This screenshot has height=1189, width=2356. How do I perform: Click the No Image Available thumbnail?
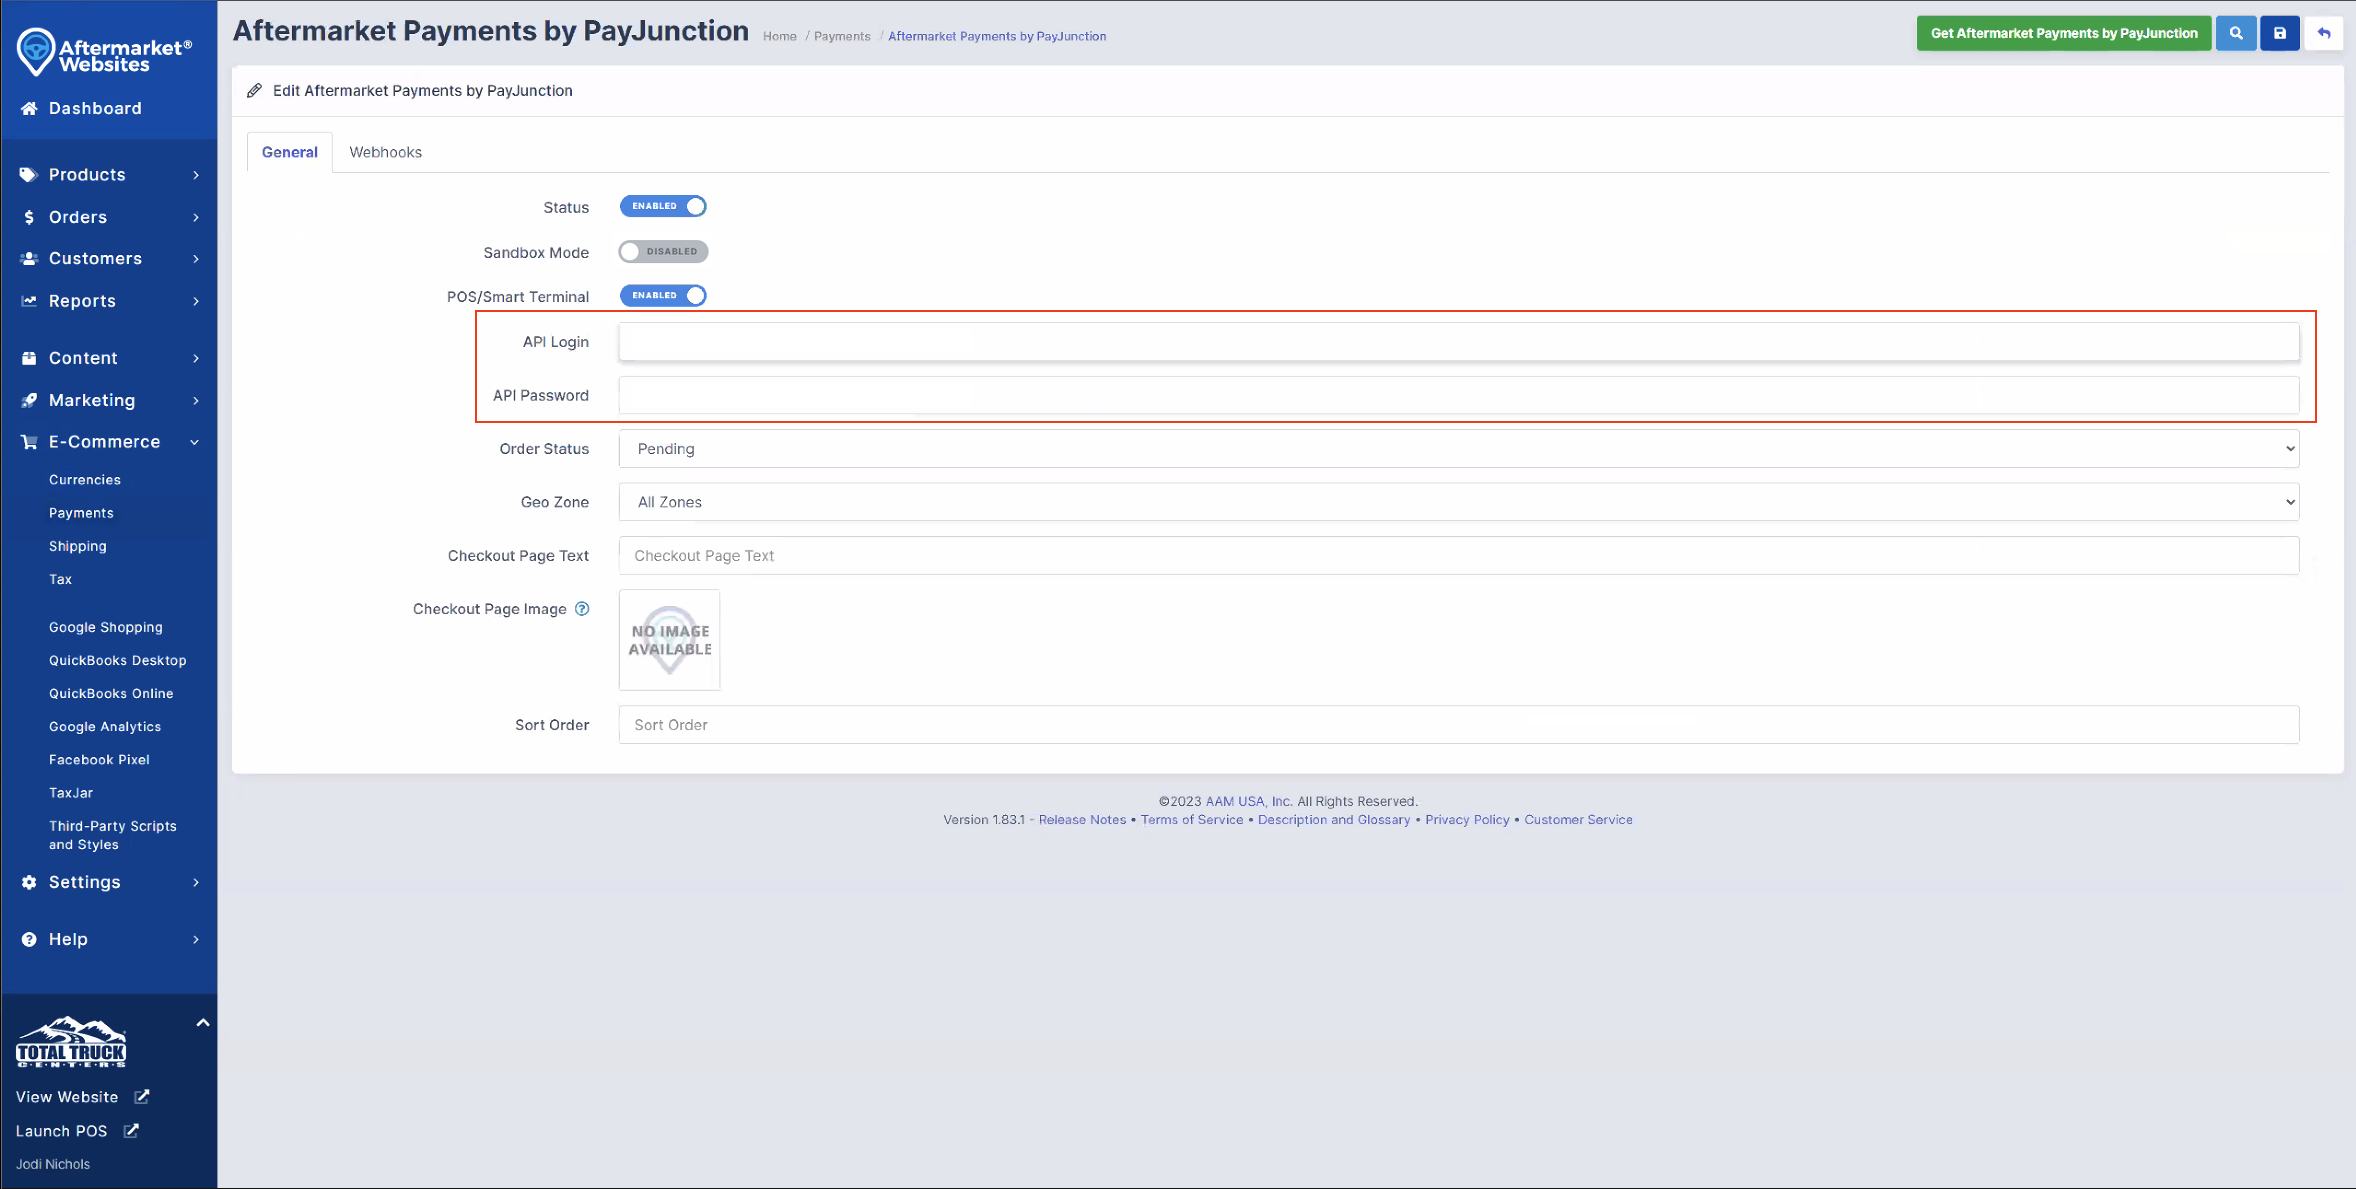[x=669, y=640]
